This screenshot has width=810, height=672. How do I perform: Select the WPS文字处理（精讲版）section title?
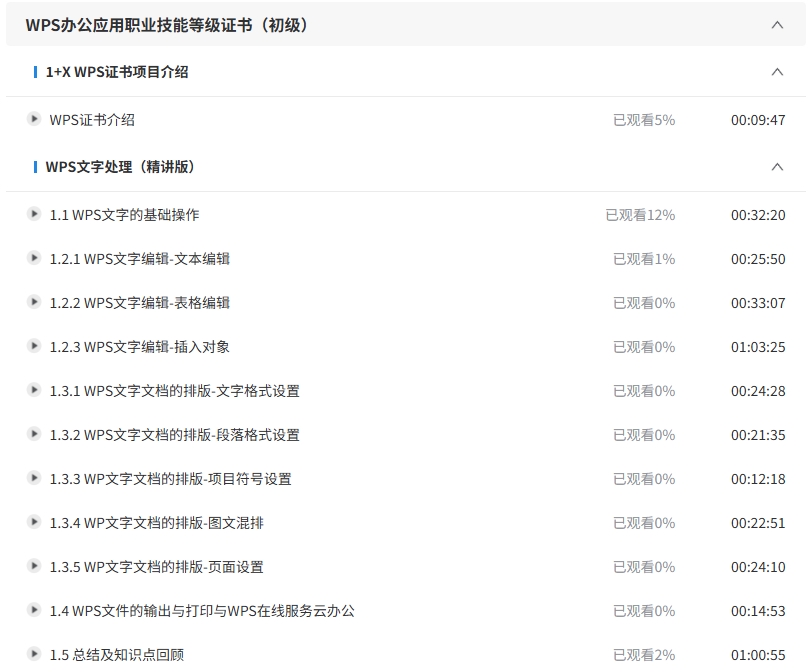[120, 167]
